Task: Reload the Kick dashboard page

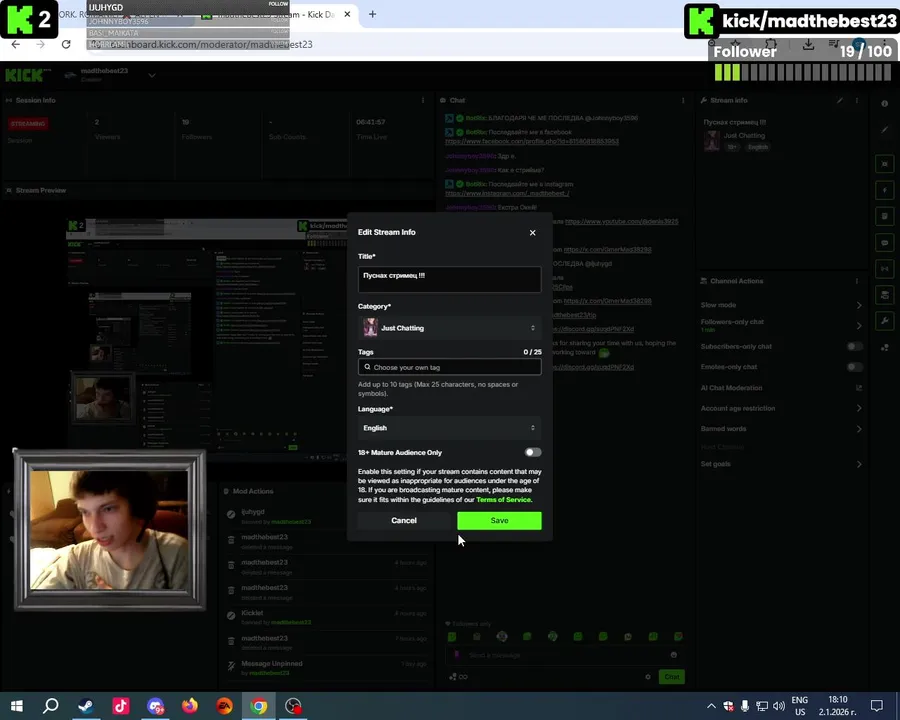Action: pos(66,44)
